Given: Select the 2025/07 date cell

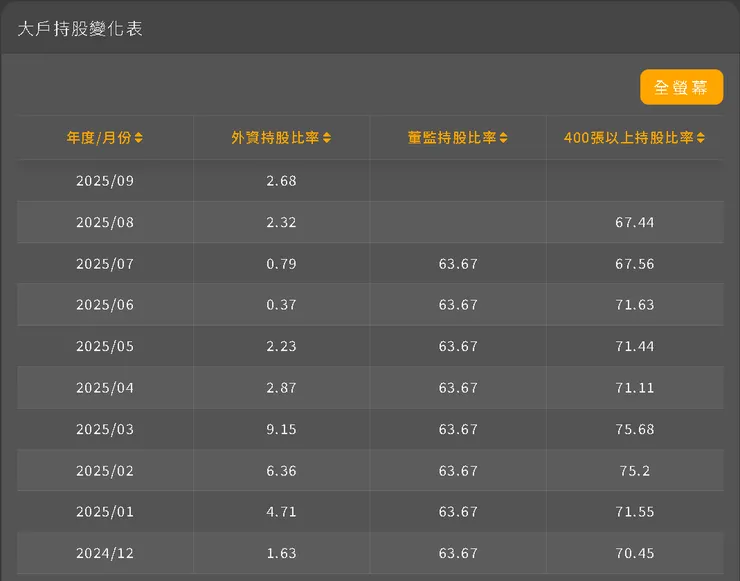Looking at the screenshot, I should [x=105, y=264].
